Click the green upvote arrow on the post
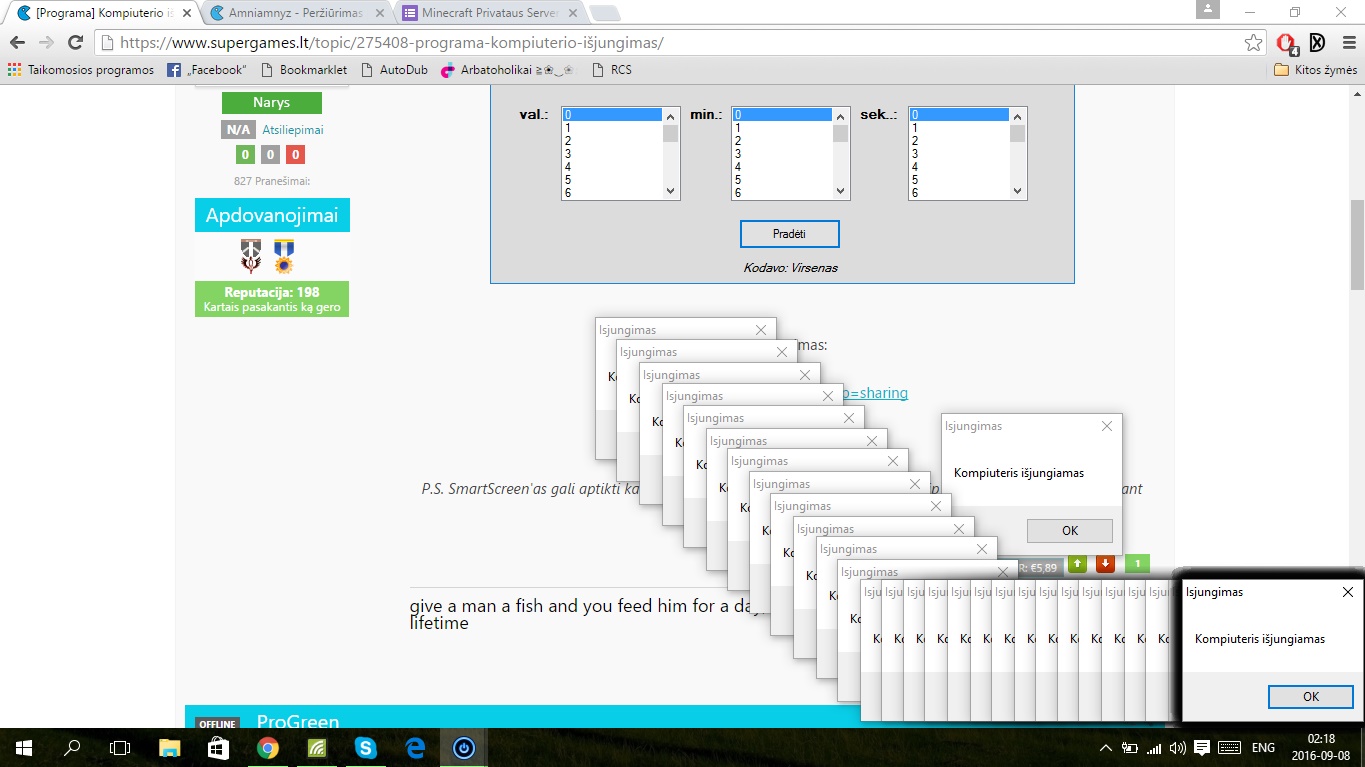 click(x=1078, y=564)
